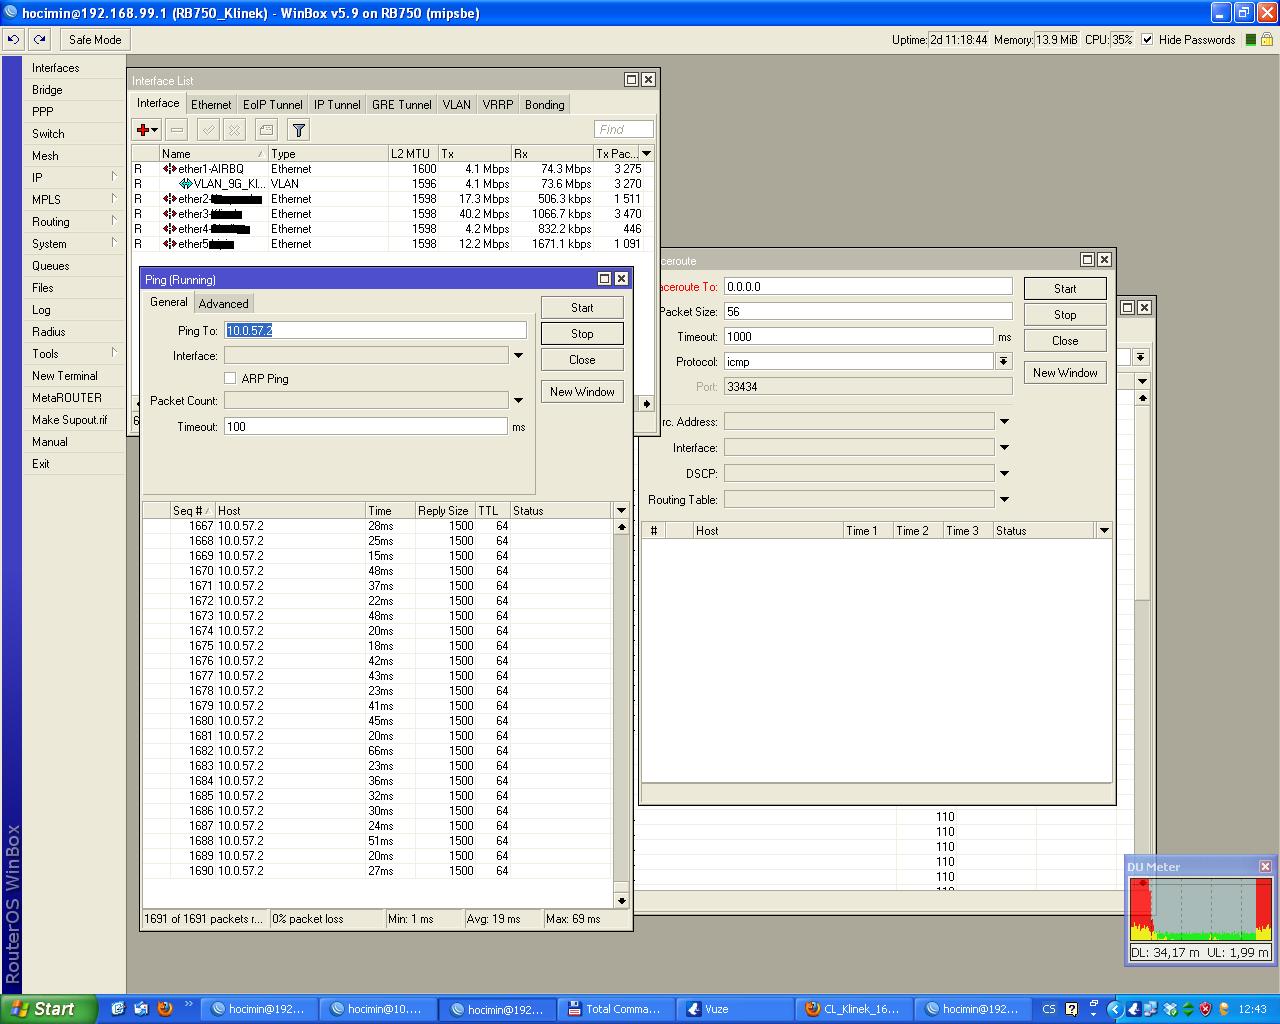
Task: Click the Traceroute To address field
Action: 868,286
